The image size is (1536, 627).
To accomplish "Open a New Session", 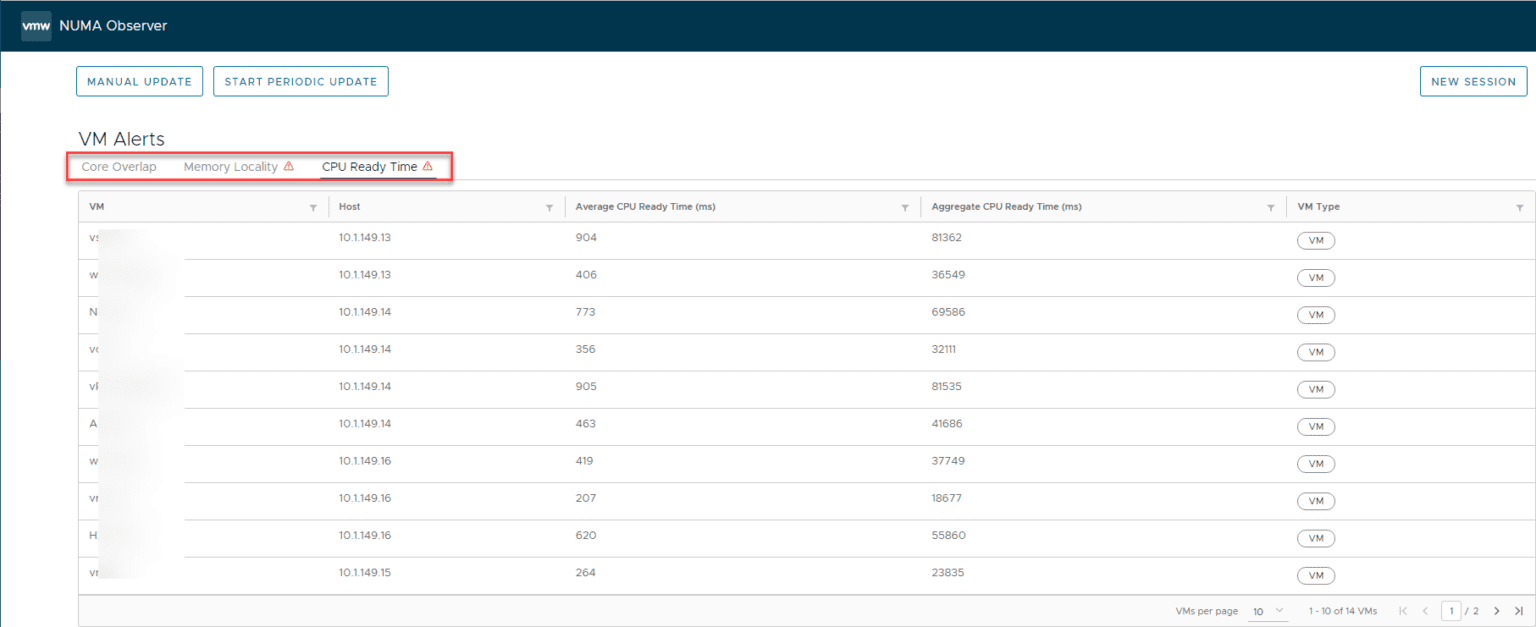I will (1473, 81).
